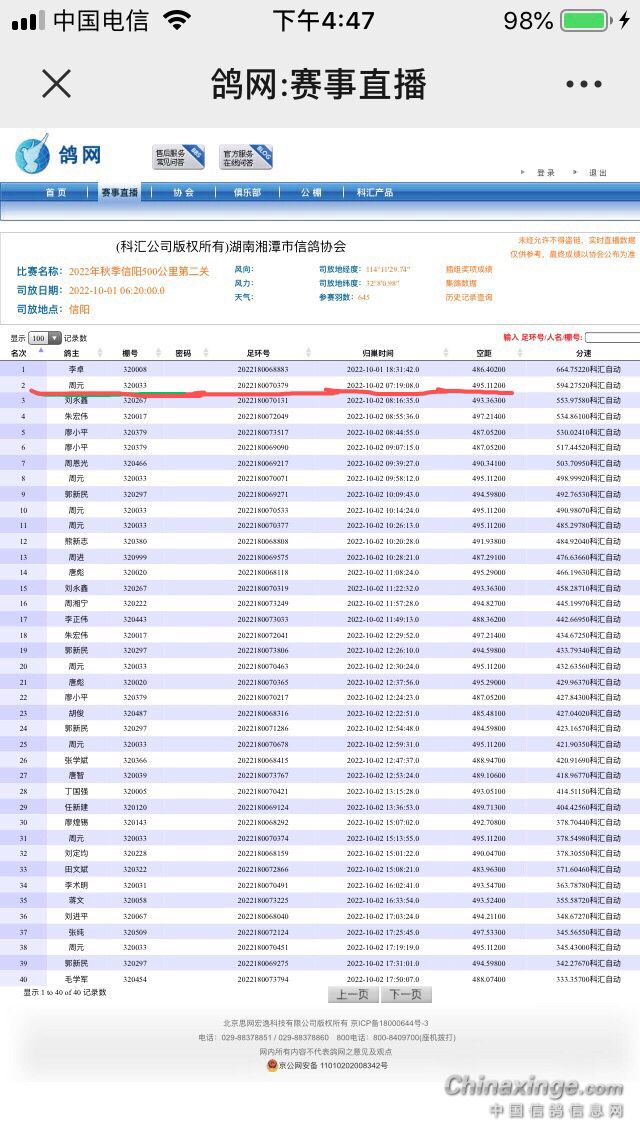Close the webview with the X icon
Viewport: 640px width, 1136px height.
click(x=56, y=84)
